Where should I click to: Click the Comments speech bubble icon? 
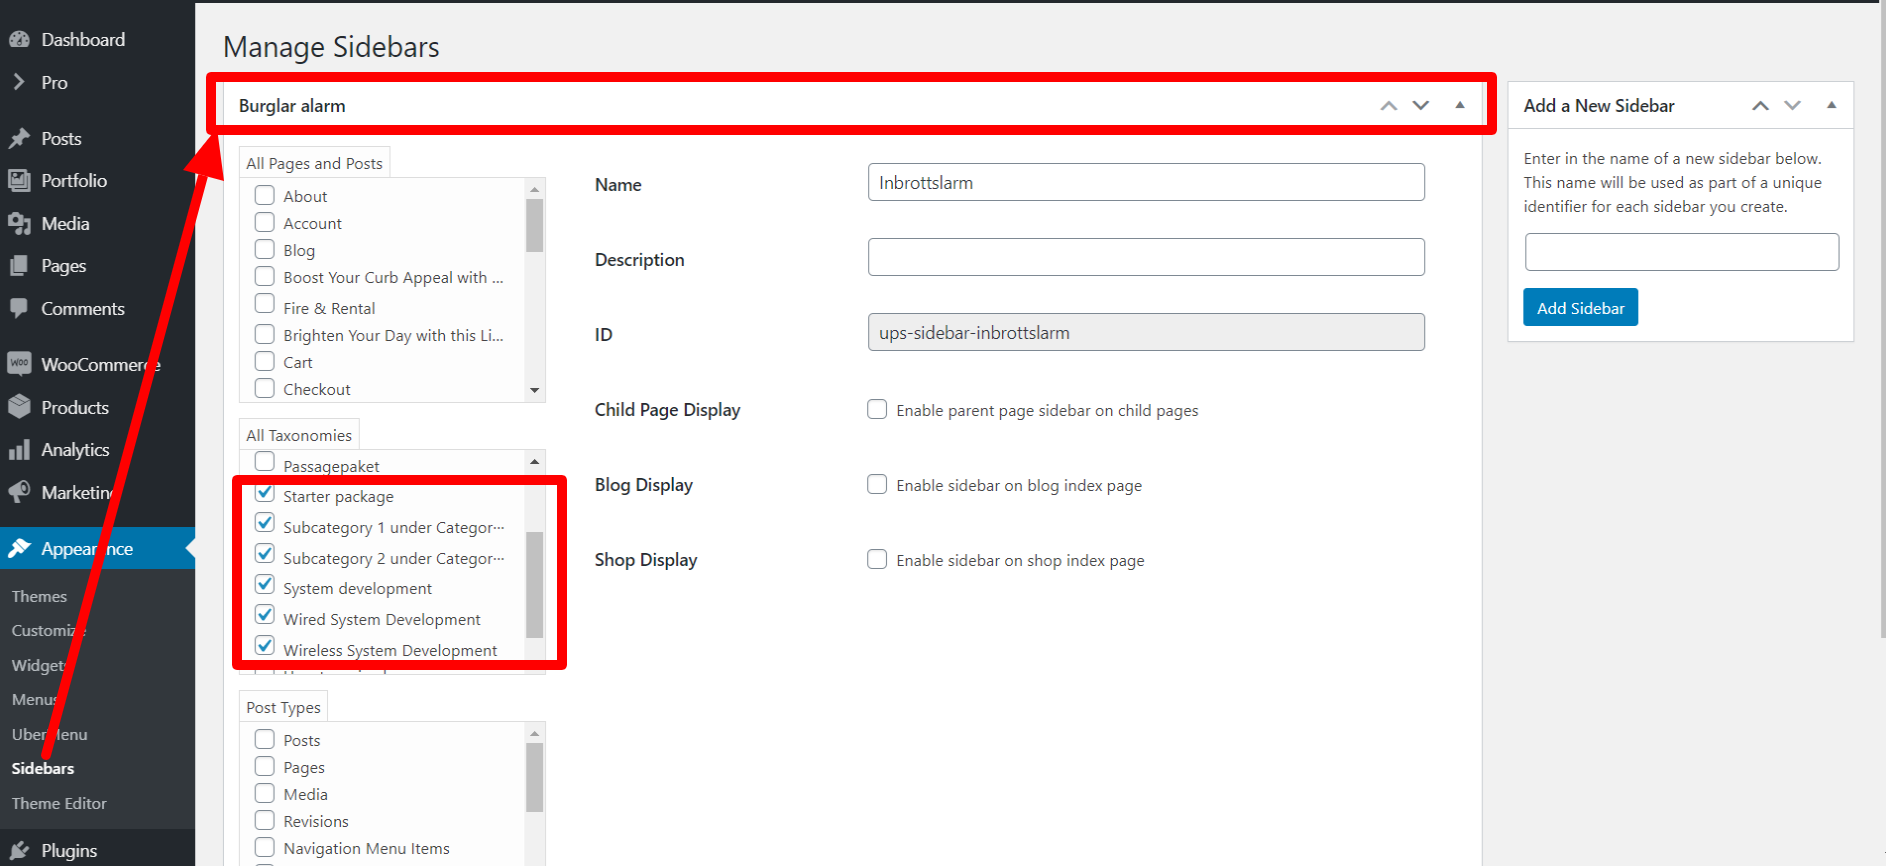point(19,308)
